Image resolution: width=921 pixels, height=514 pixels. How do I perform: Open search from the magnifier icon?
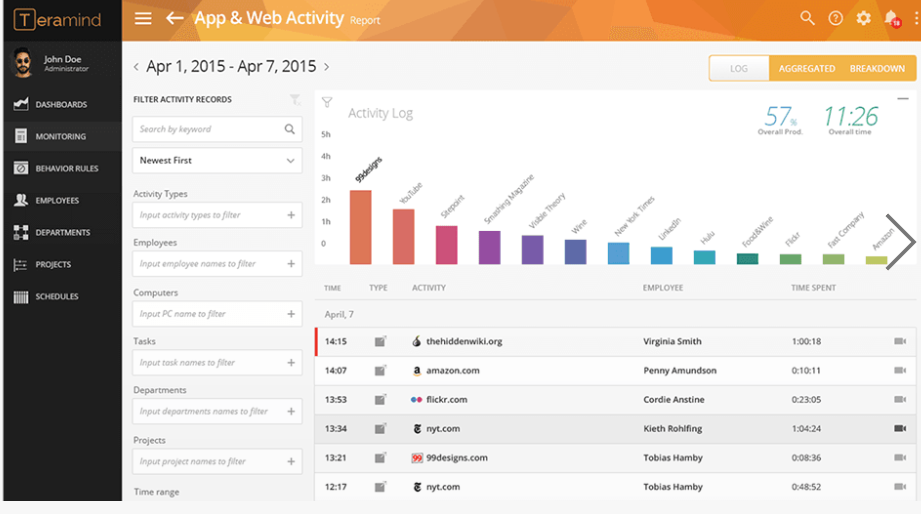click(807, 18)
